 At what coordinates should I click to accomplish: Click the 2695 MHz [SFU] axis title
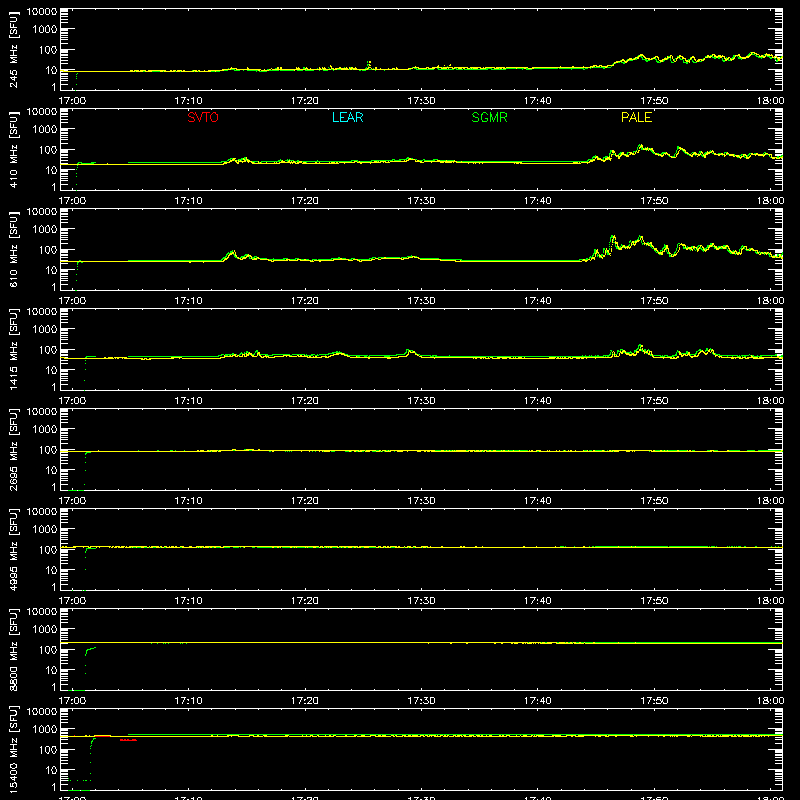pyautogui.click(x=13, y=449)
